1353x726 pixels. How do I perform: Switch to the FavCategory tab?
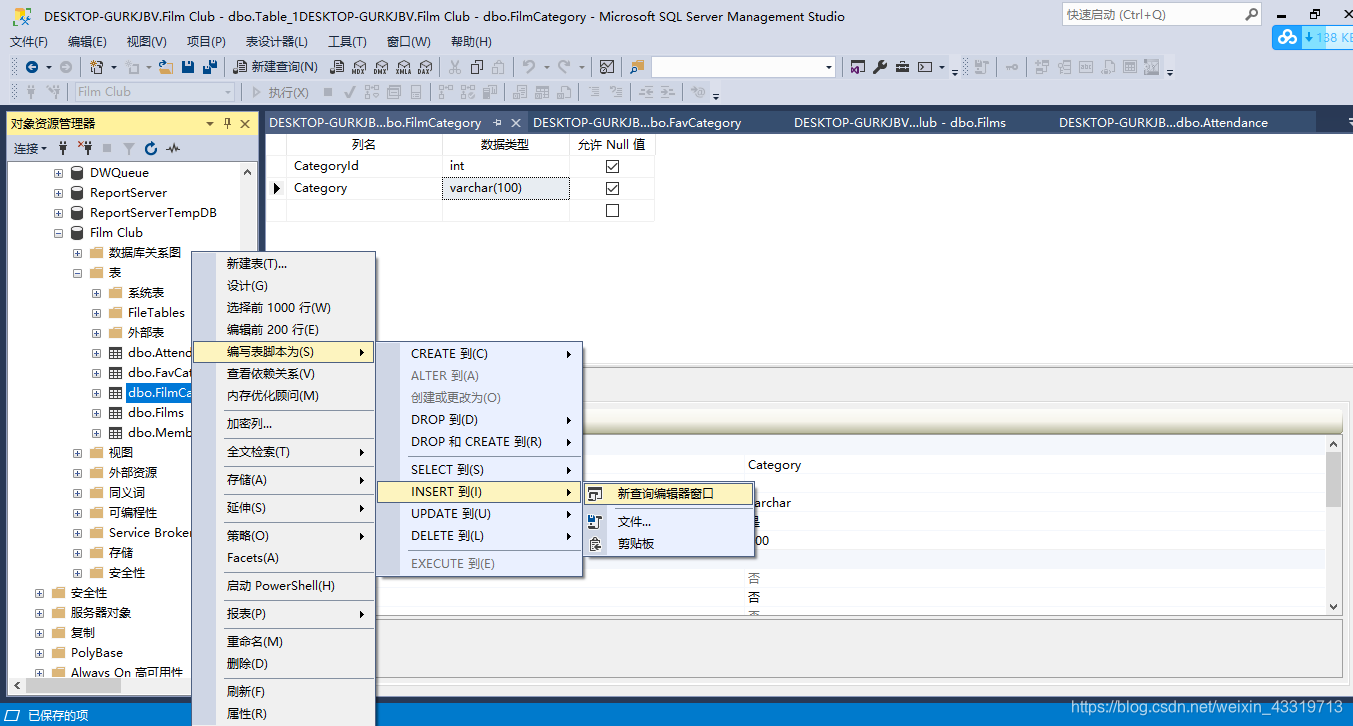tap(637, 122)
